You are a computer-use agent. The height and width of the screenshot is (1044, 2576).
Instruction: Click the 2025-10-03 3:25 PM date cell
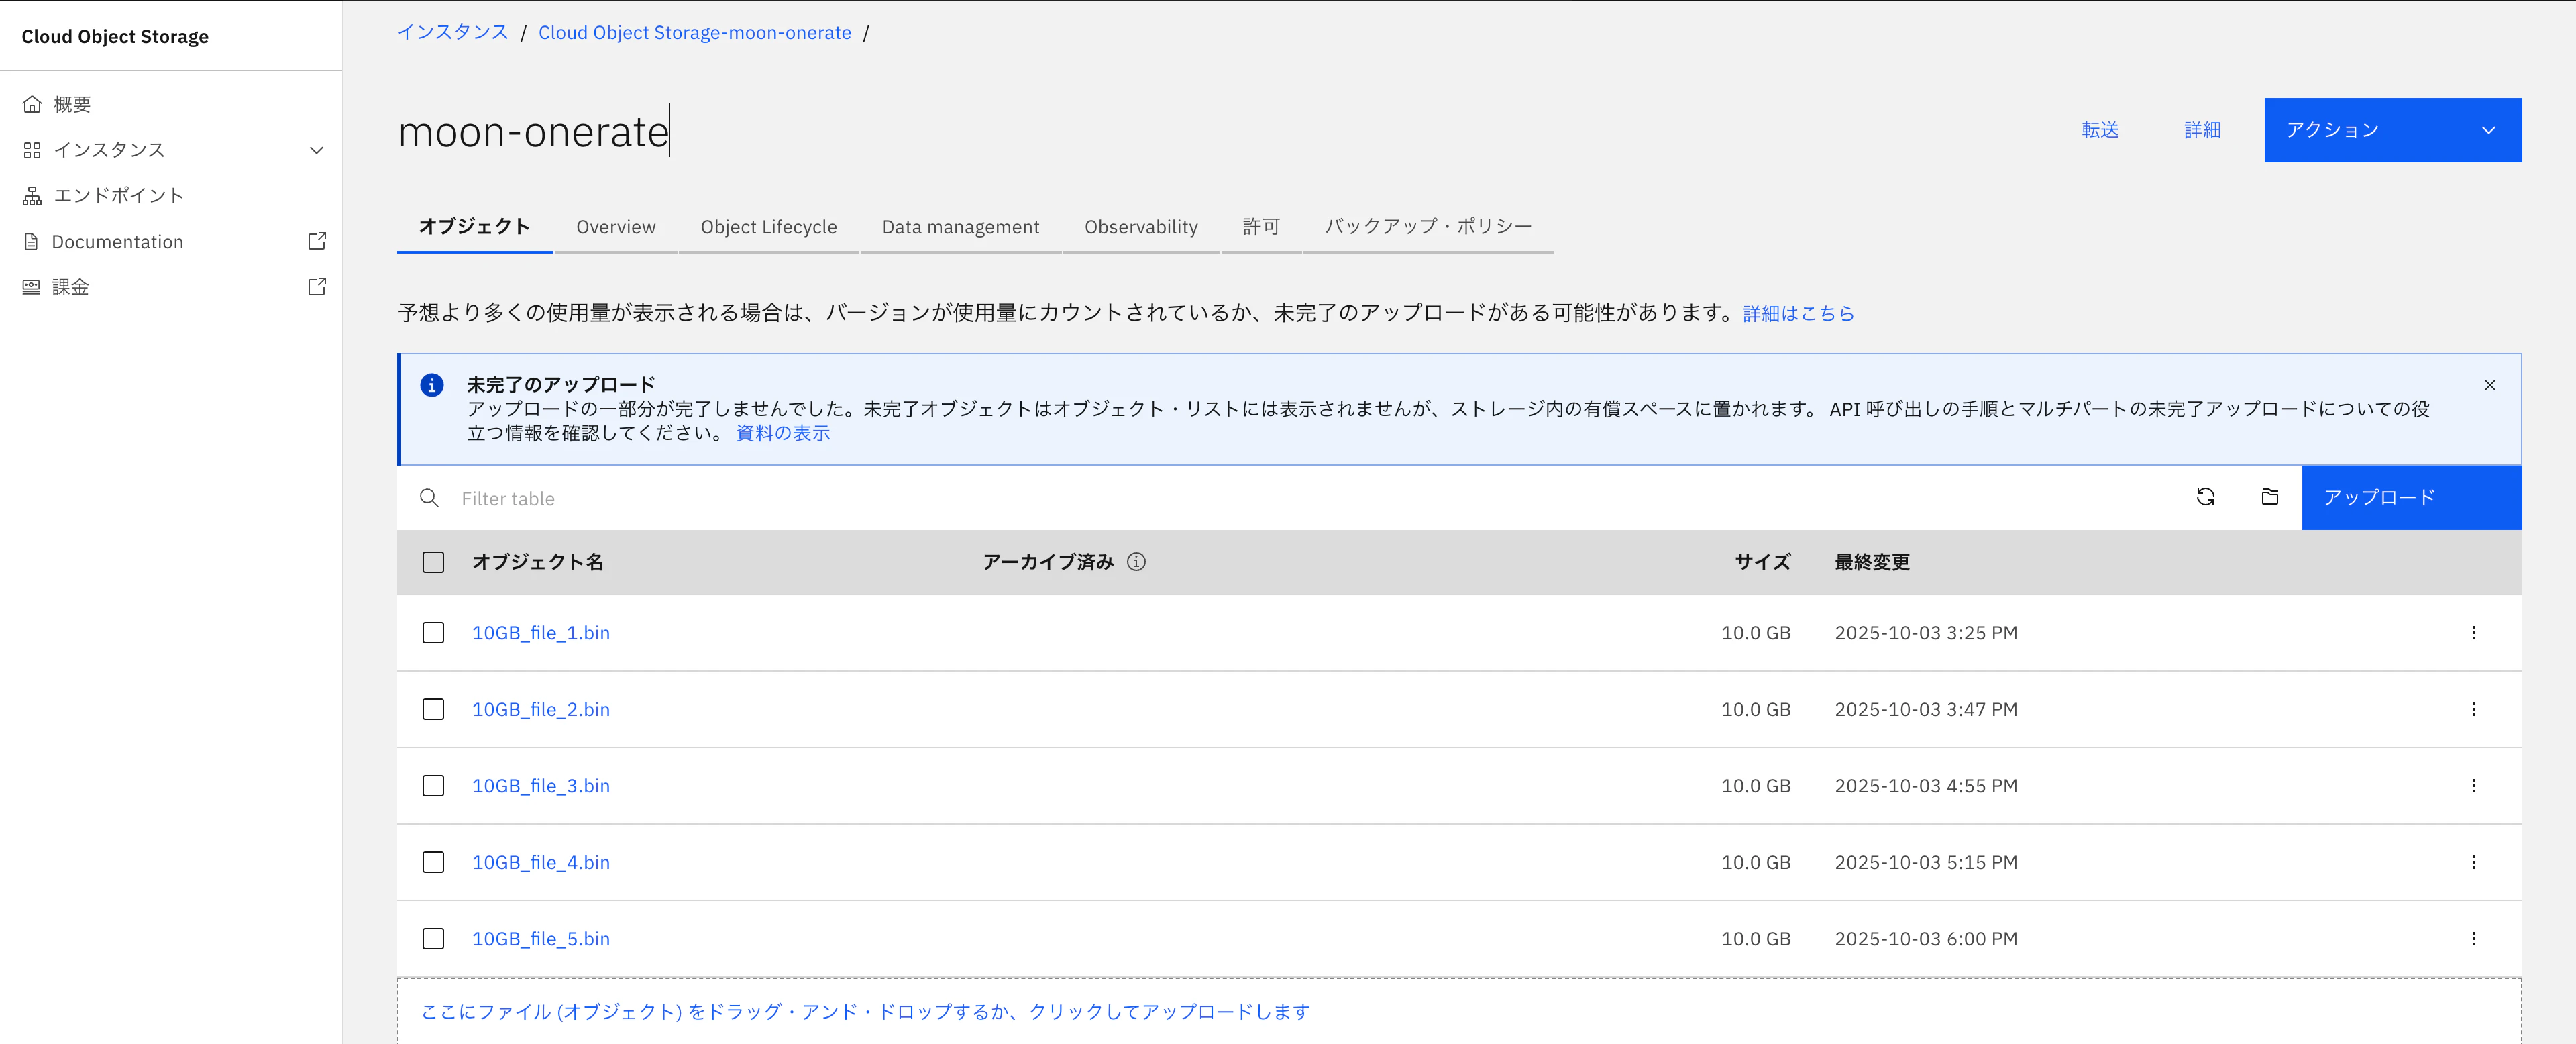[1926, 633]
